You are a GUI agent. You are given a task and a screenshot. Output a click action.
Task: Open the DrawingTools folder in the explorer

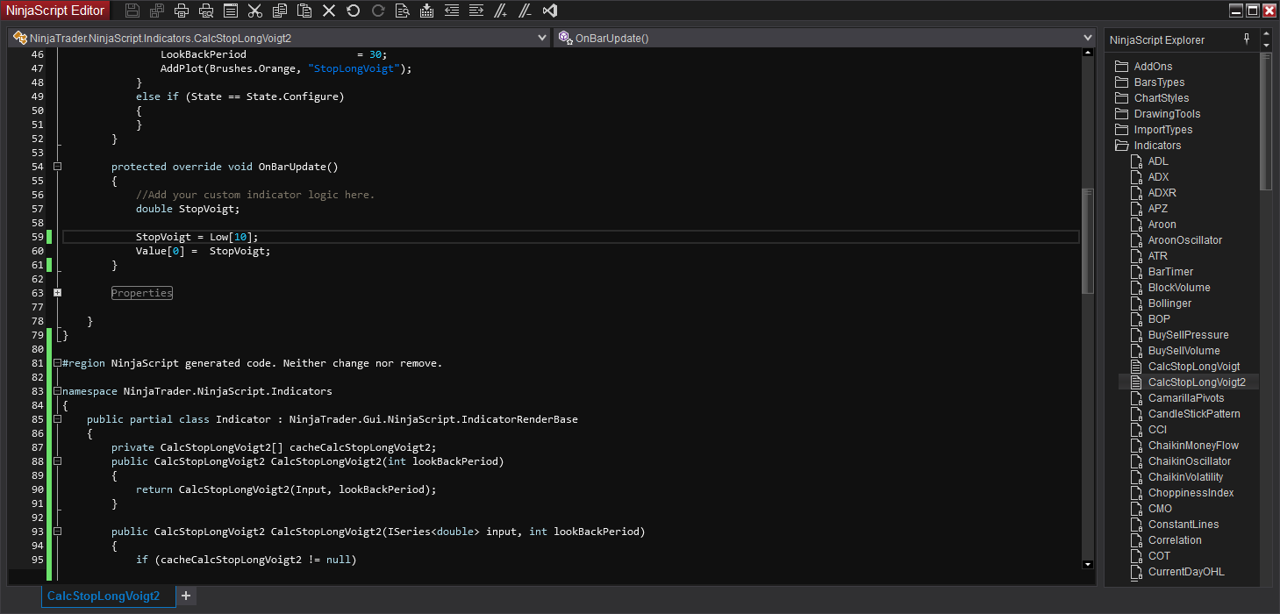click(1166, 114)
